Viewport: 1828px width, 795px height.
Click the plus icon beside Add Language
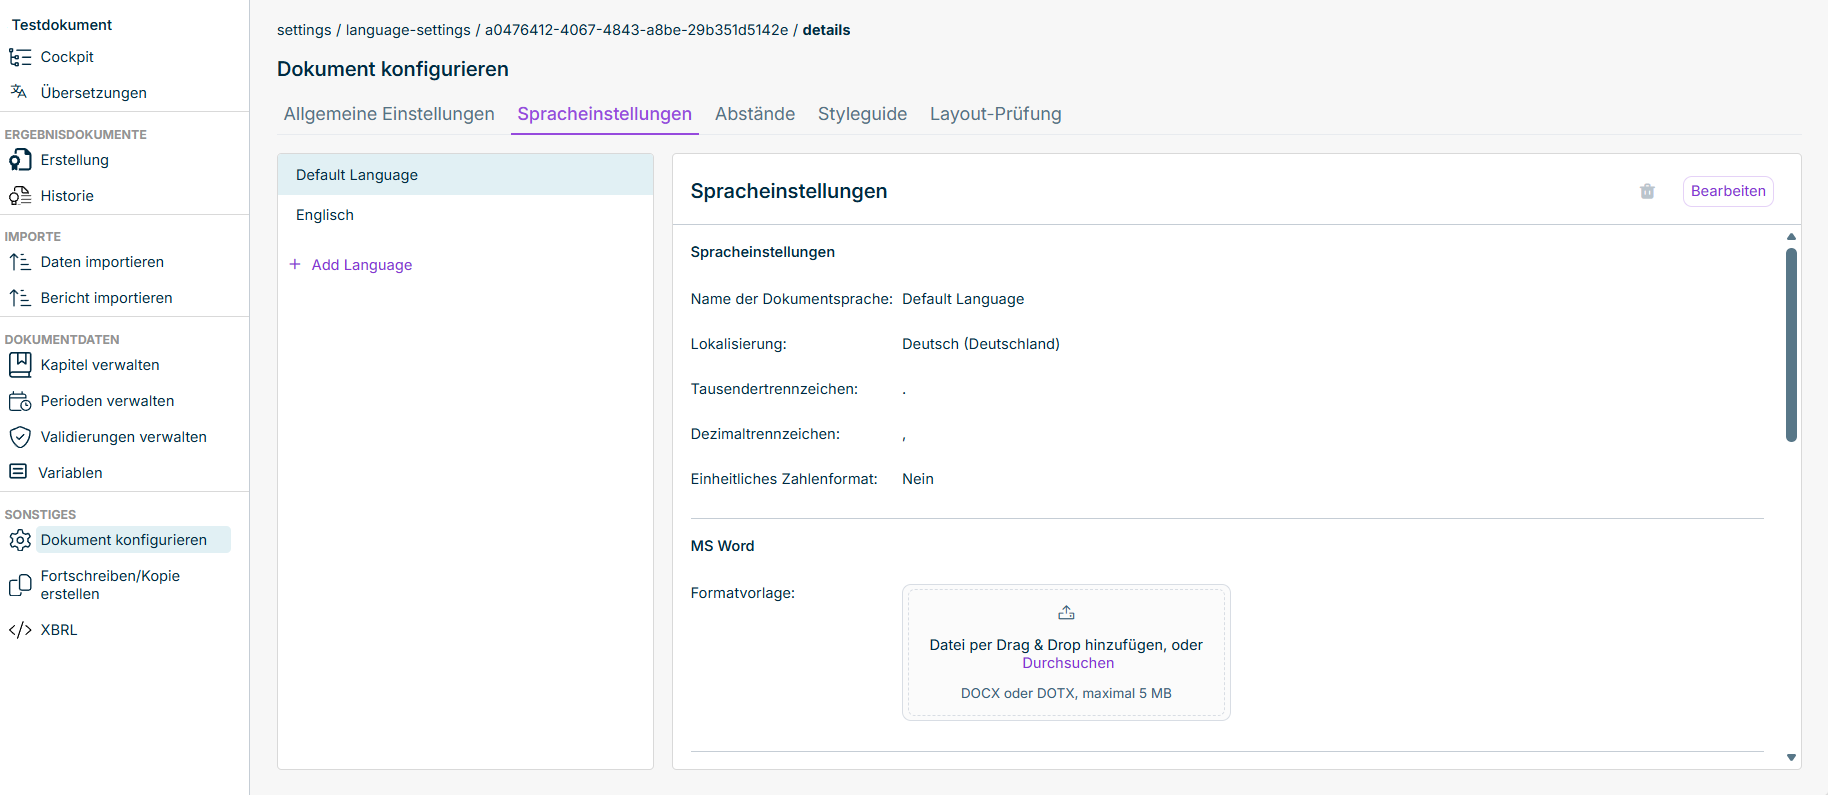295,264
